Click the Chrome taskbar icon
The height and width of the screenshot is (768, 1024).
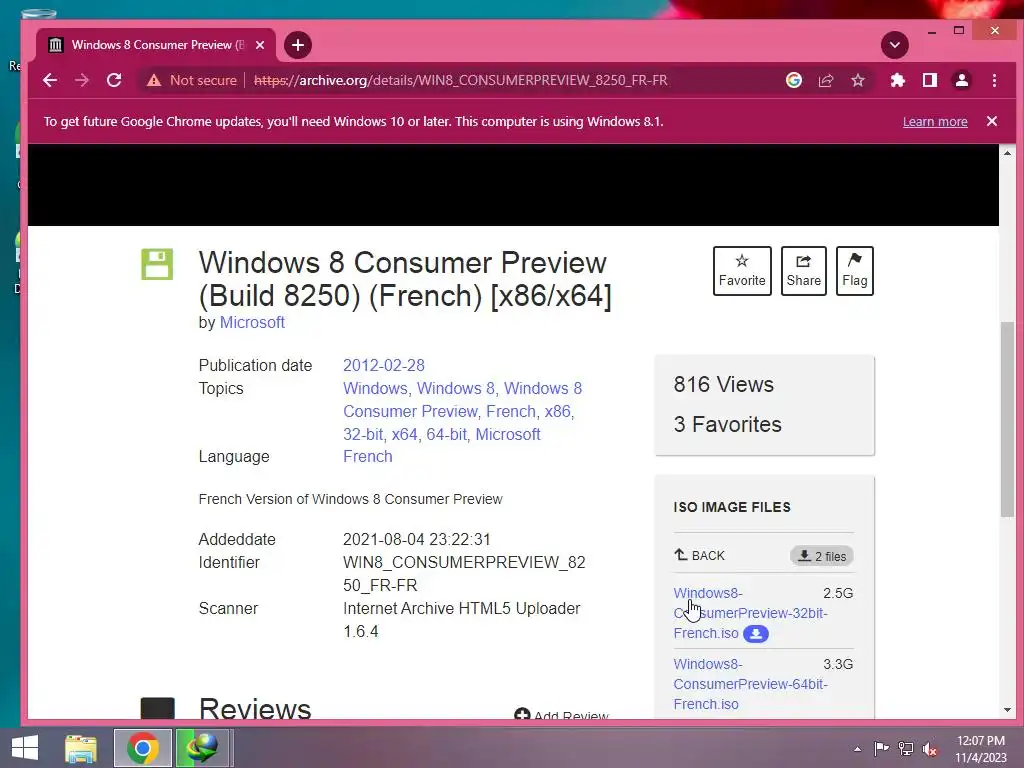point(143,748)
